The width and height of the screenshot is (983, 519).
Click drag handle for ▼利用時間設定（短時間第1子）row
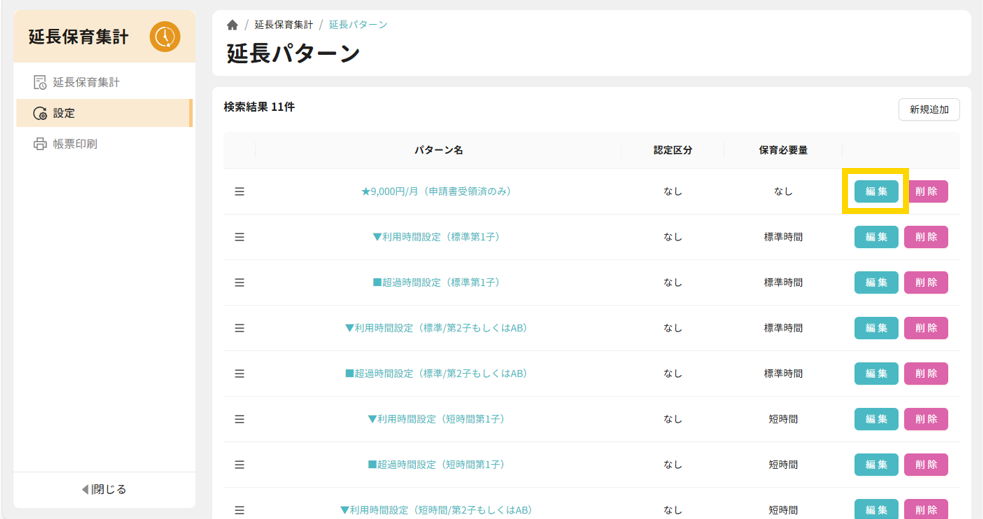pyautogui.click(x=239, y=419)
